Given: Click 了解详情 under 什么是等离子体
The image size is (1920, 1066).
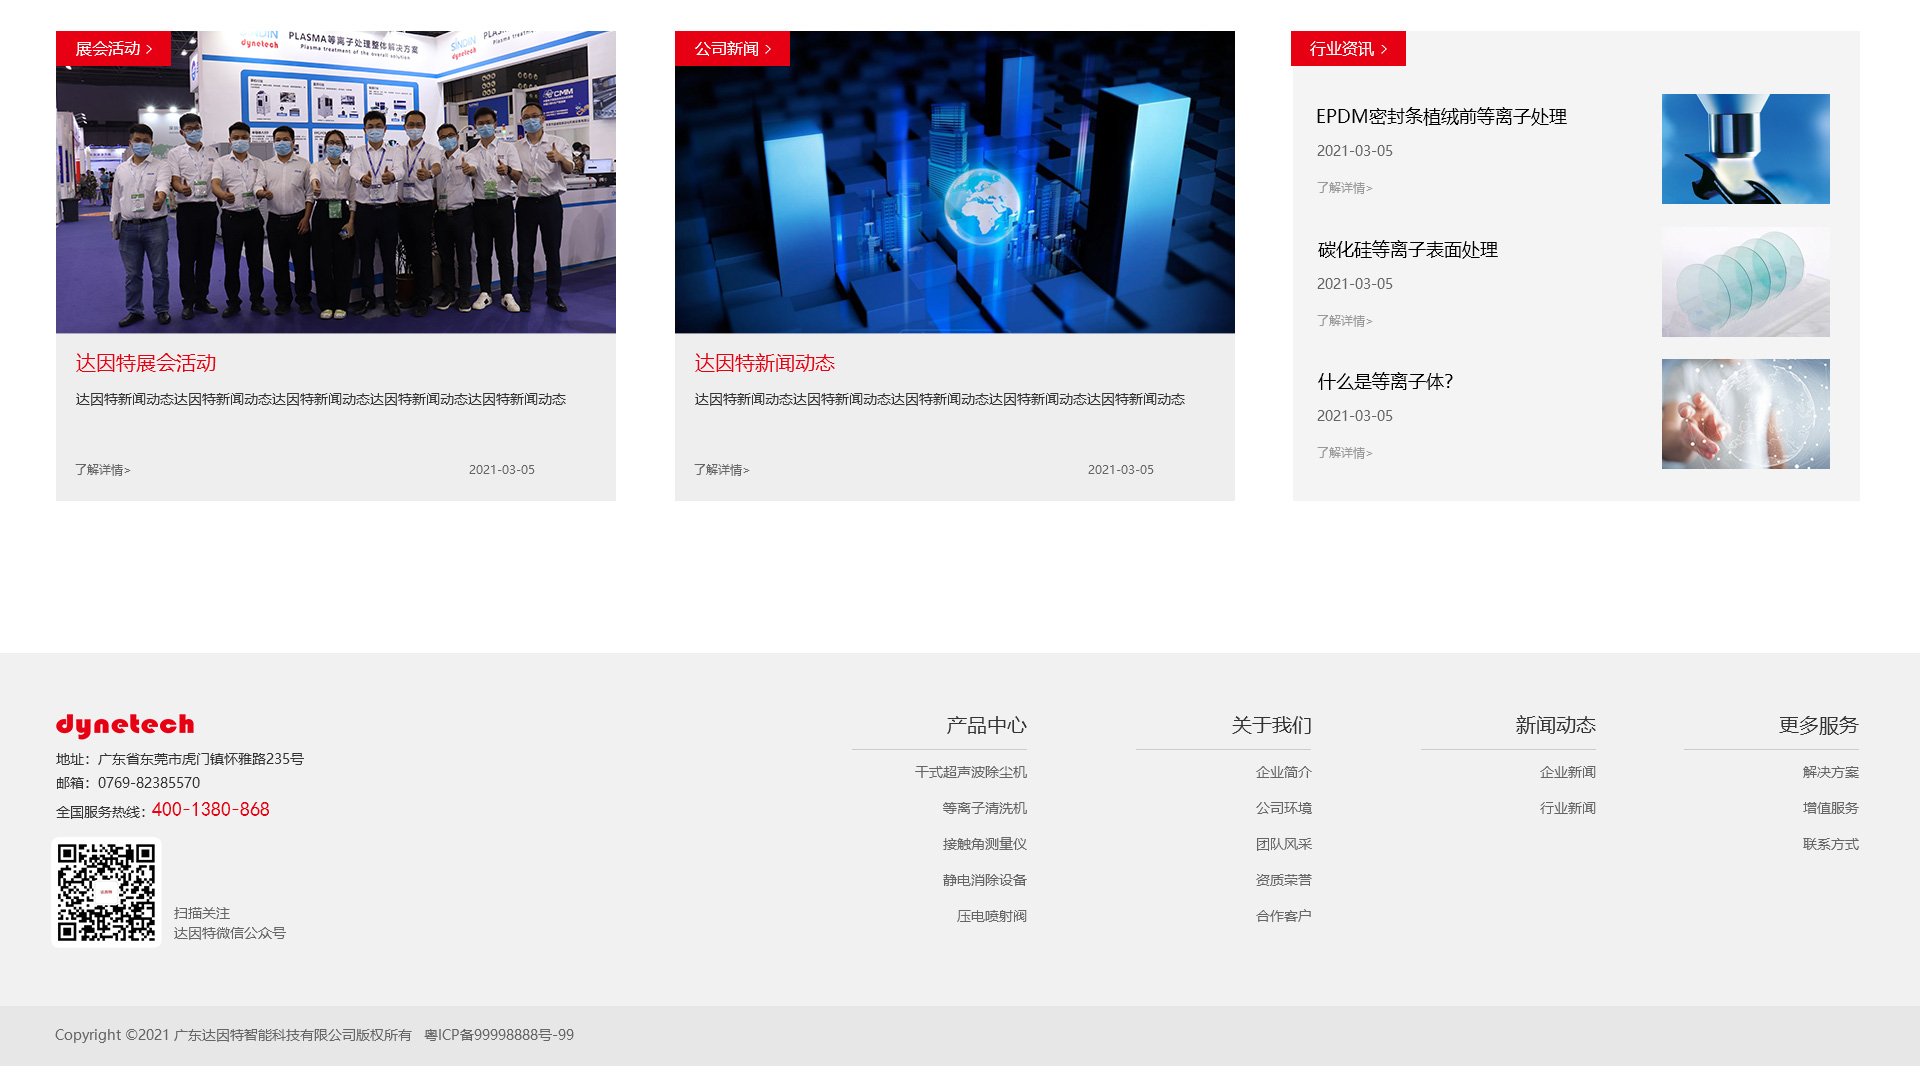Looking at the screenshot, I should [1344, 453].
